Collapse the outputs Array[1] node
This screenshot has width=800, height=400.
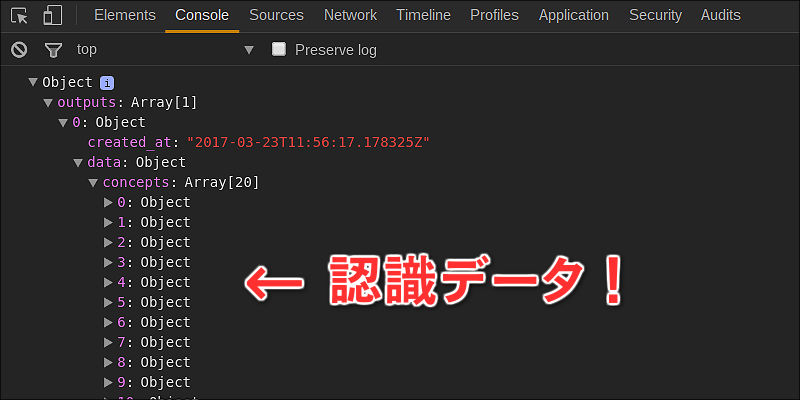point(48,103)
